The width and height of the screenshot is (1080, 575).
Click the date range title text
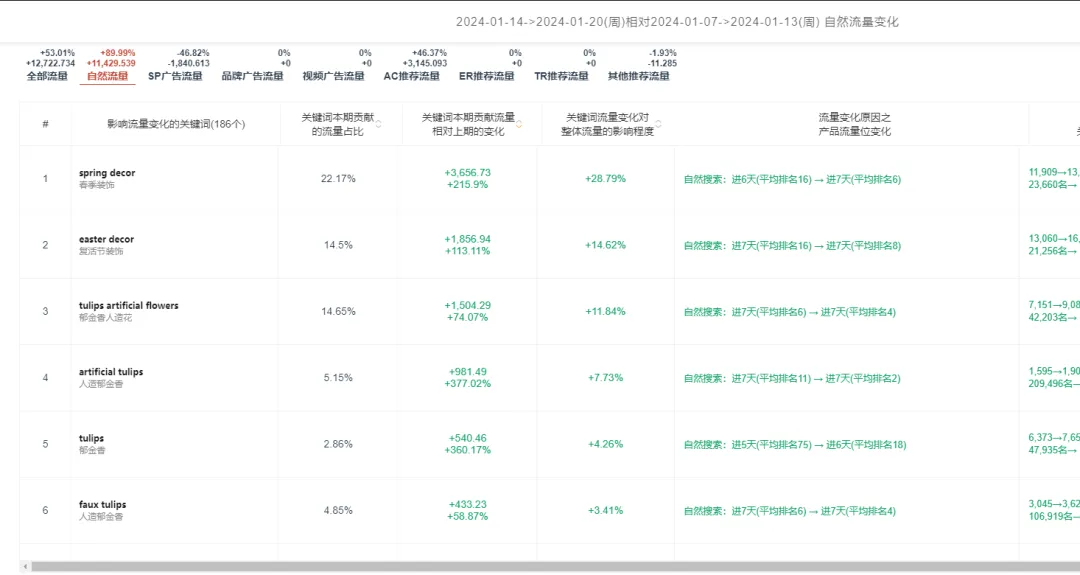pyautogui.click(x=677, y=22)
